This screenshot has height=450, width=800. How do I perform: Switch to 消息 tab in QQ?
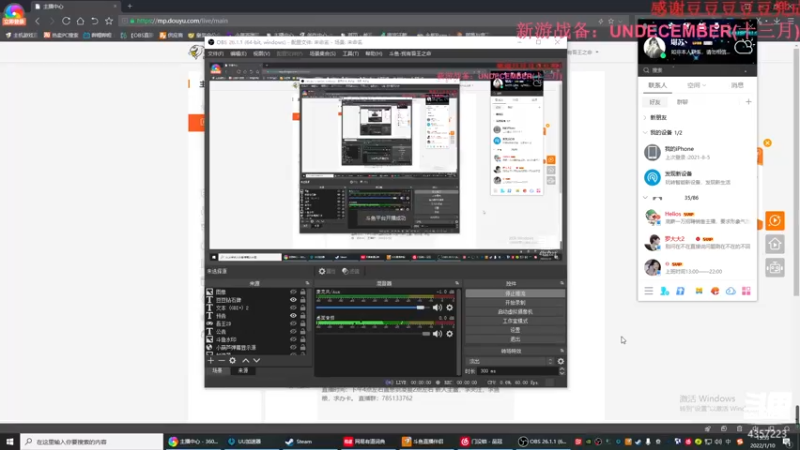point(737,85)
